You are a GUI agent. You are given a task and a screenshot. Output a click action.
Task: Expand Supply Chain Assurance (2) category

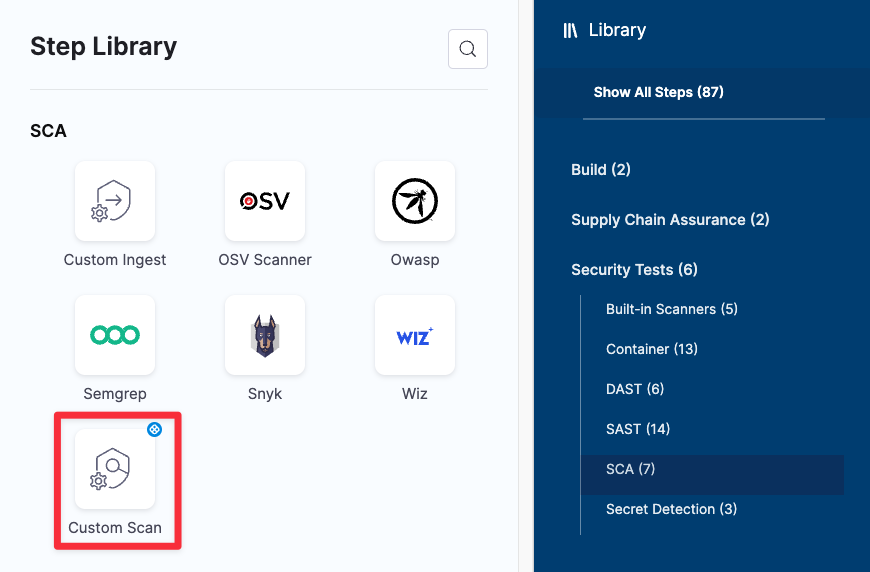pyautogui.click(x=670, y=220)
